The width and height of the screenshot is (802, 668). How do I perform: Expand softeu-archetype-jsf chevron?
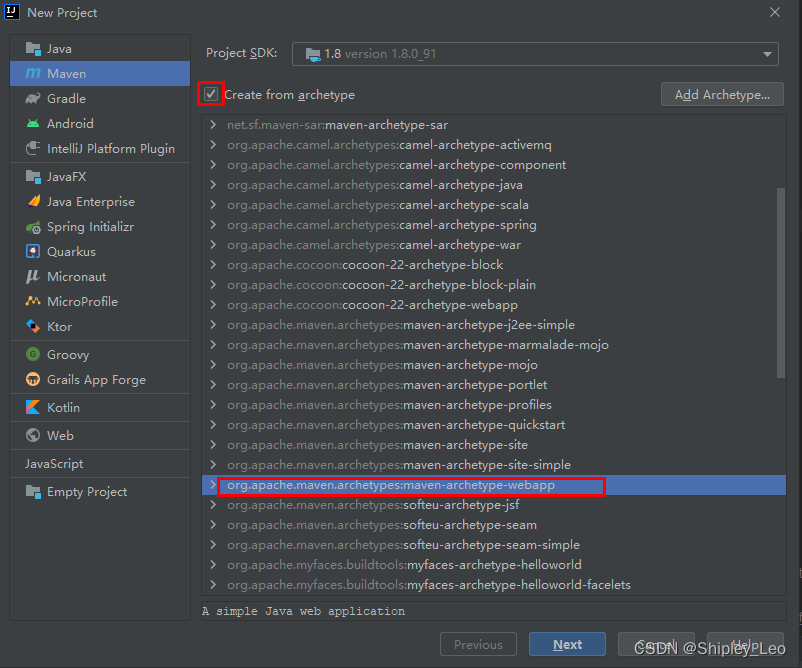point(213,504)
